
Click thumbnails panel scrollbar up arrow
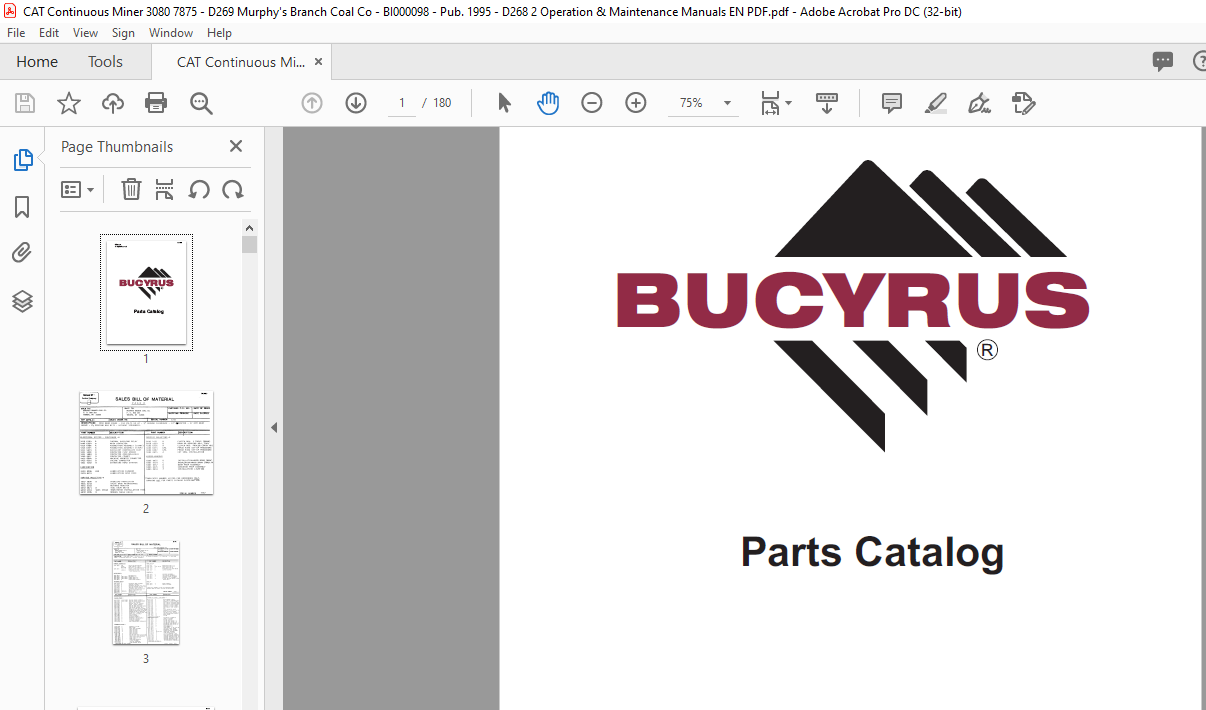pyautogui.click(x=249, y=227)
